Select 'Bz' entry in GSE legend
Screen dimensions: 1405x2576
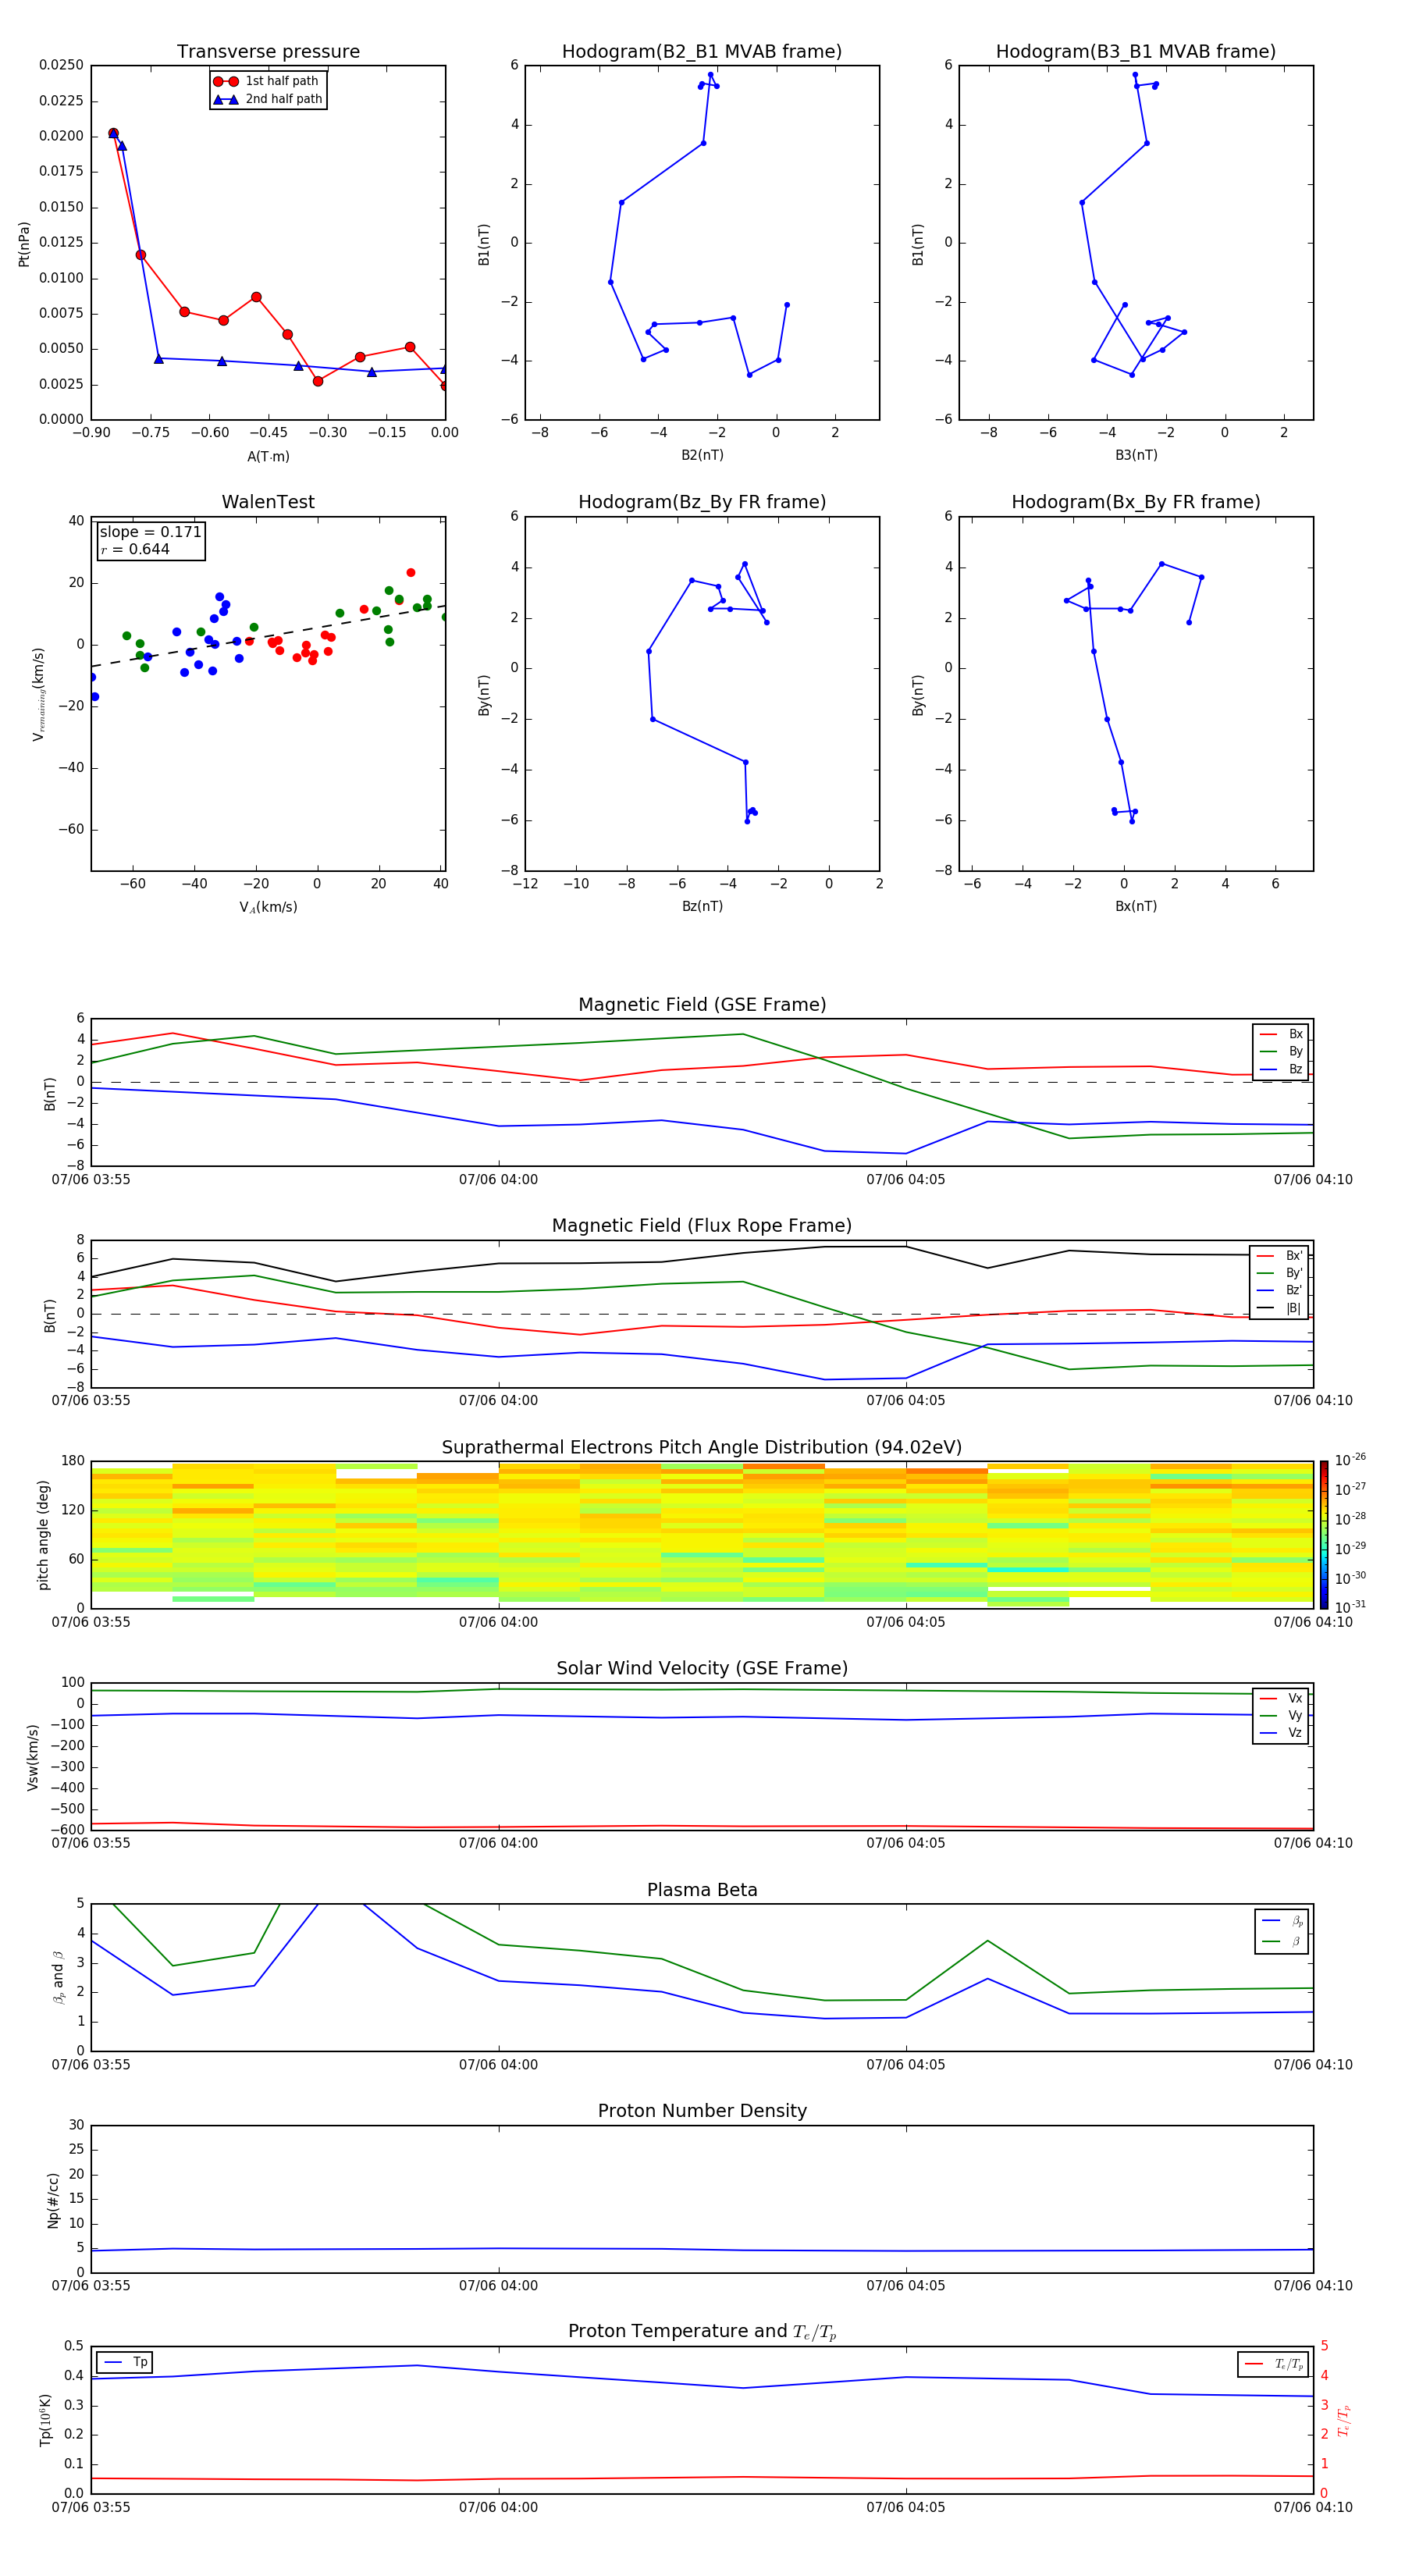1281,1070
